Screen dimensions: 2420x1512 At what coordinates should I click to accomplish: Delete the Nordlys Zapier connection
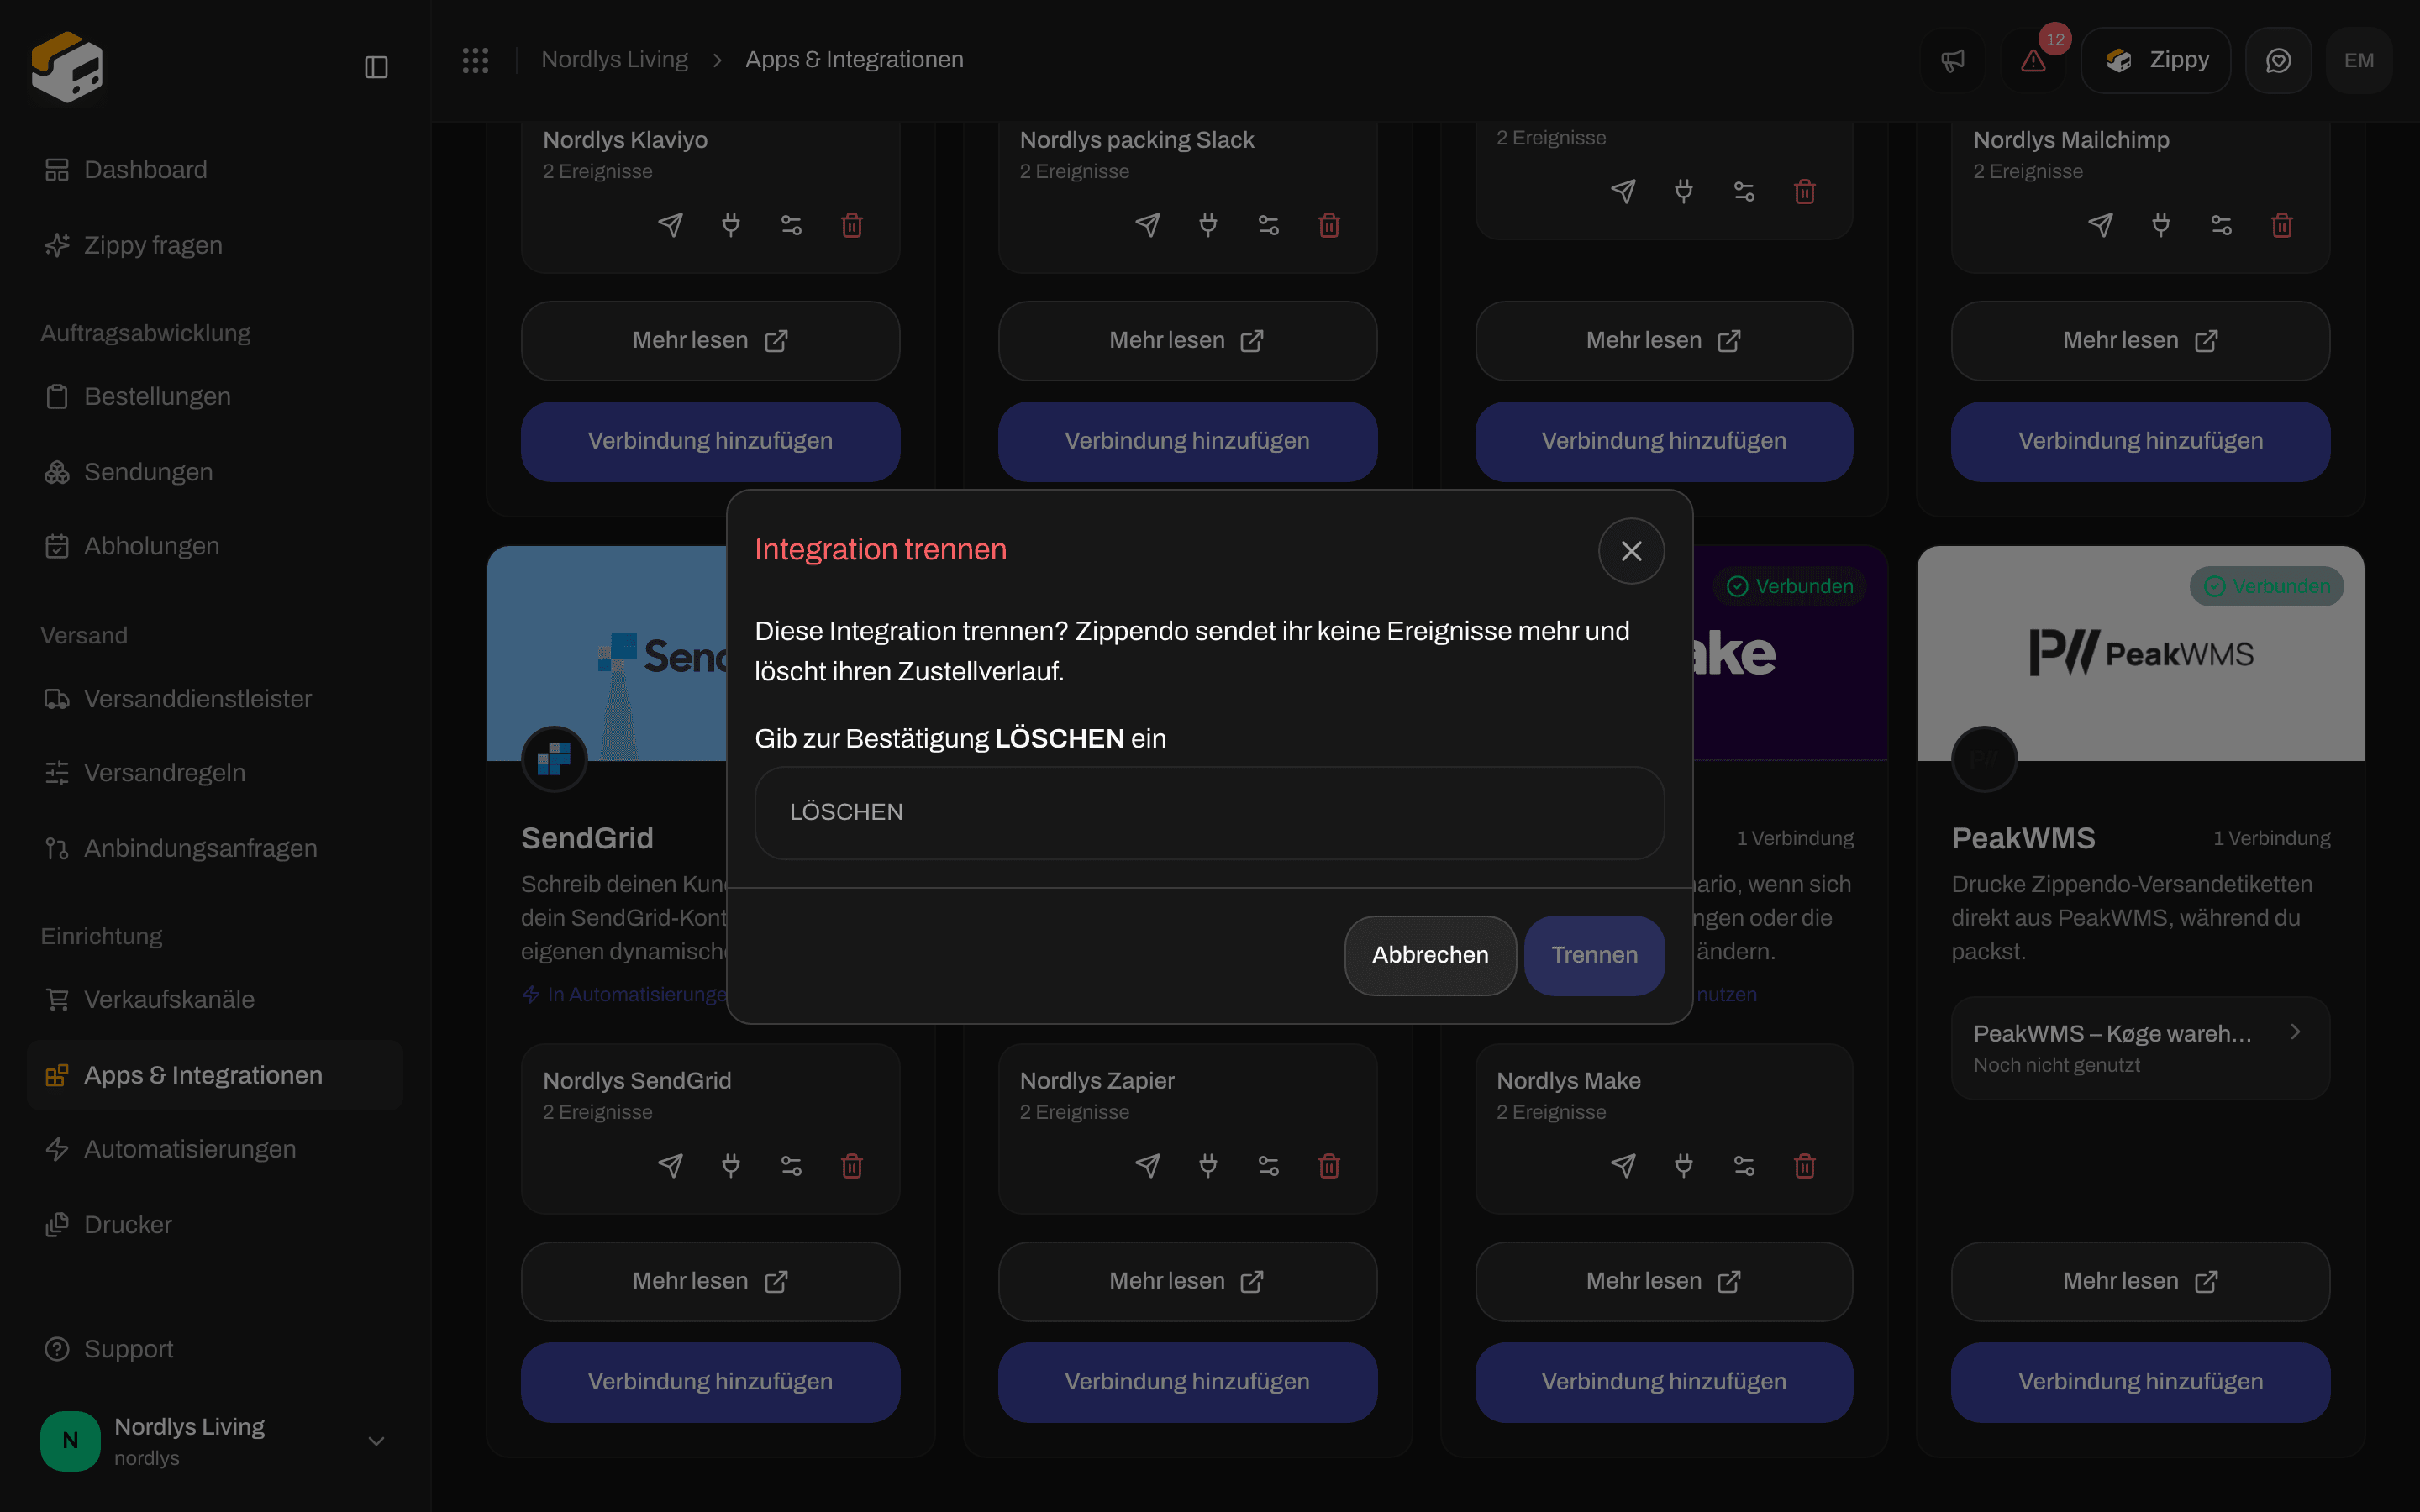[x=1329, y=1166]
